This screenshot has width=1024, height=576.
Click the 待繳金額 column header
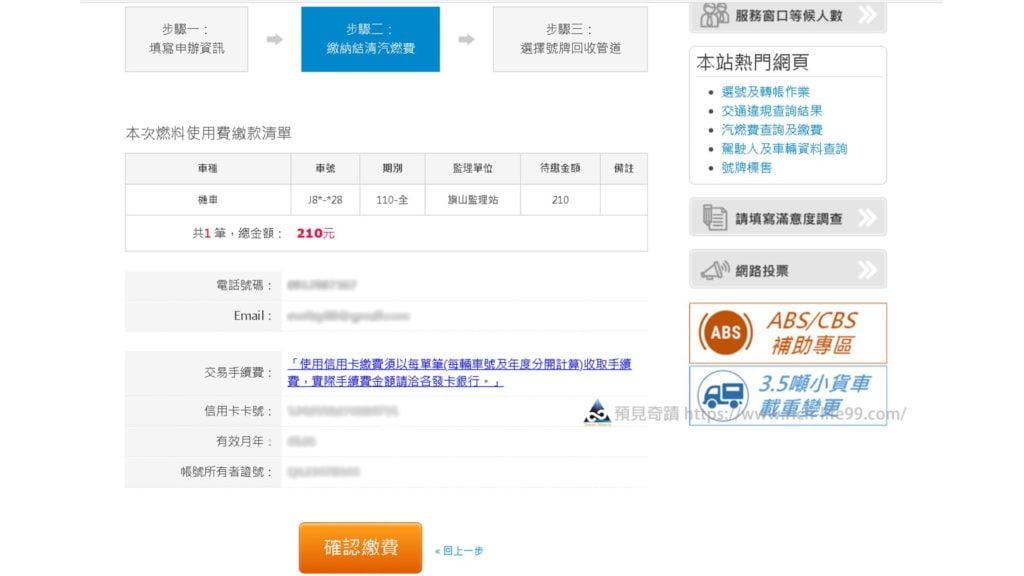560,168
